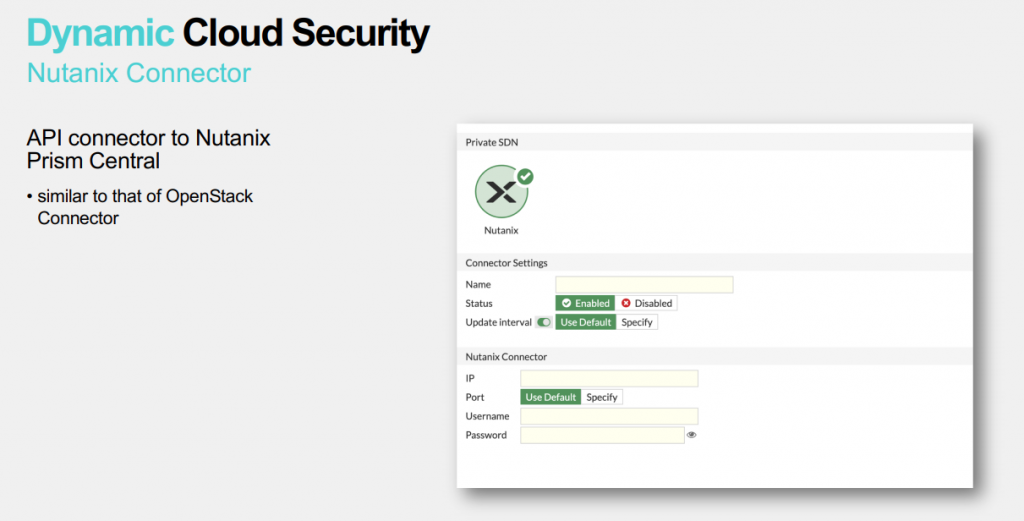Screen dimensions: 1024x521
Task: Focus the Username field
Action: click(x=609, y=416)
